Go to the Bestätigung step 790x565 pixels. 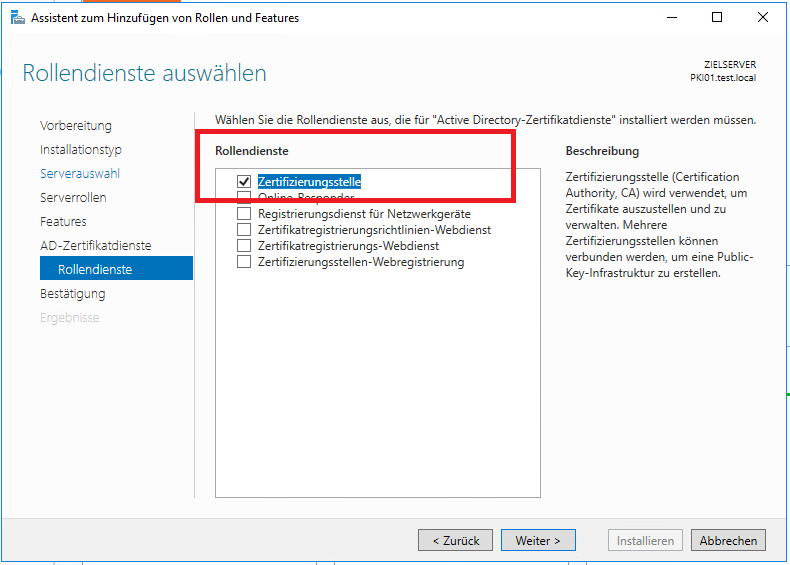72,294
